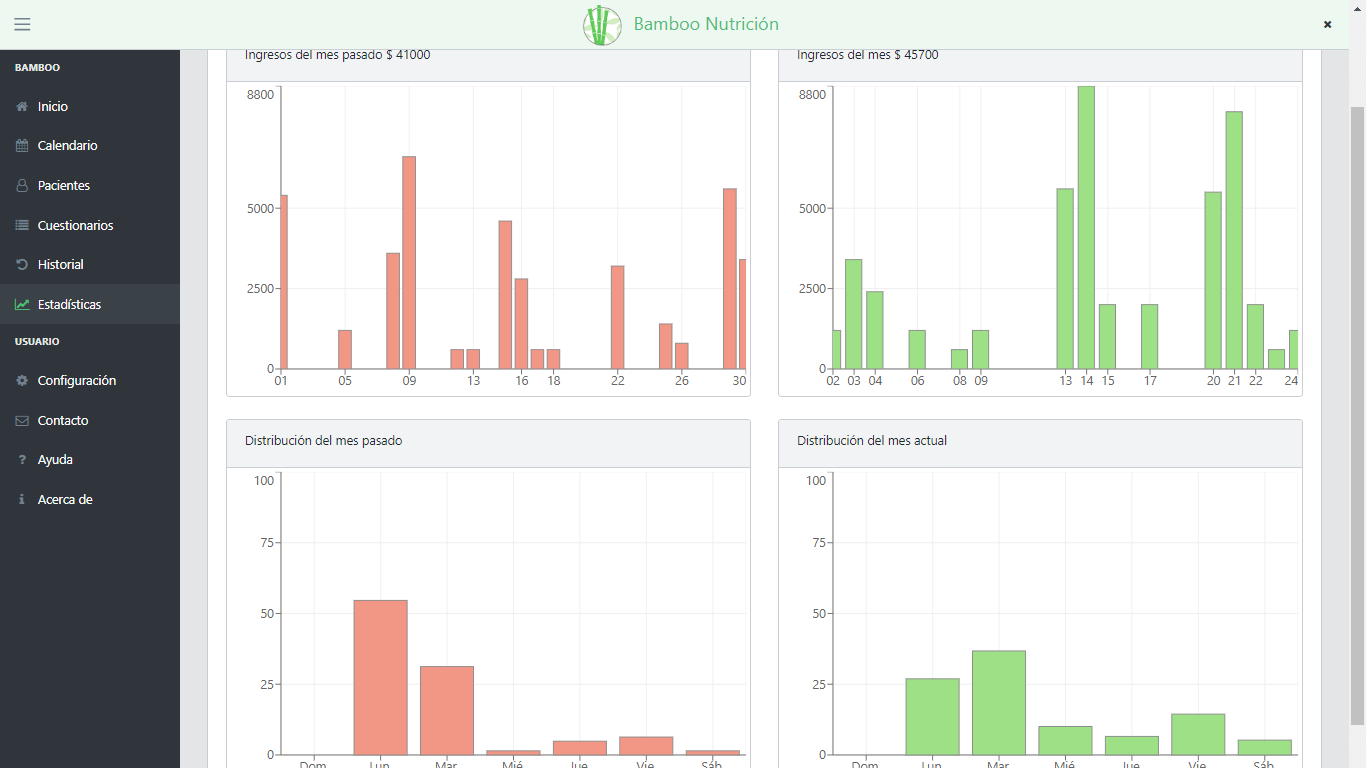This screenshot has height=768, width=1366.
Task: Click the red bar above day 05
Action: coord(345,350)
